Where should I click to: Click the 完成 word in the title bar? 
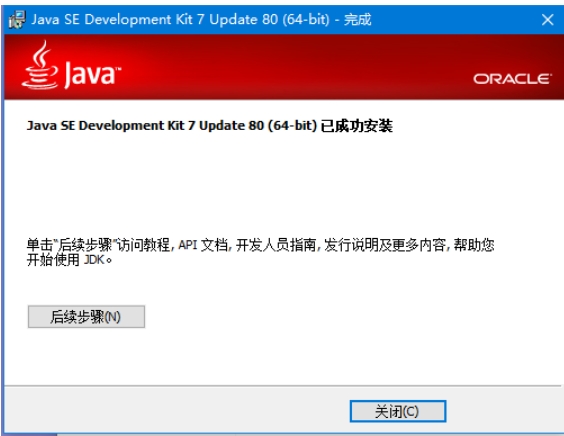(x=358, y=19)
